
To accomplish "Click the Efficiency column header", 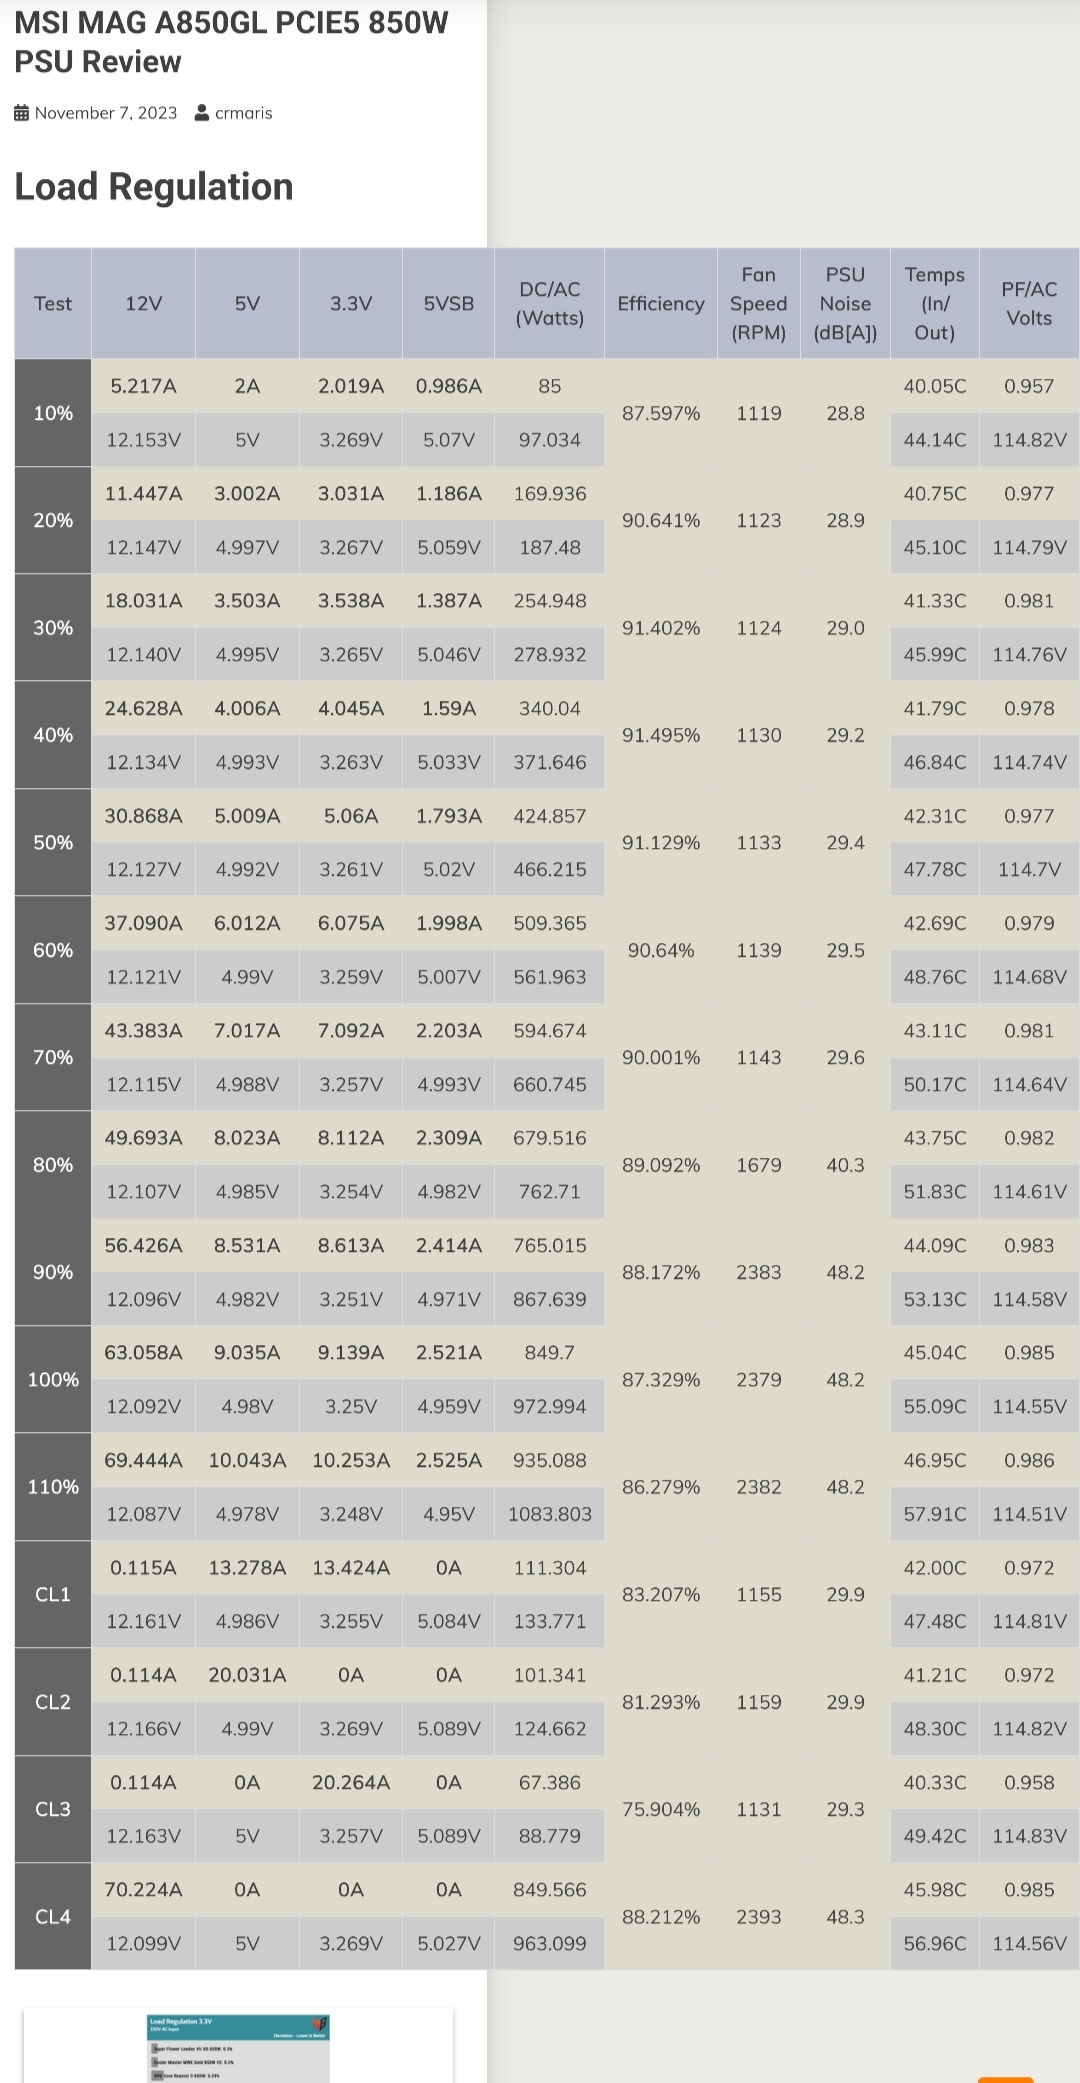I will coord(661,303).
